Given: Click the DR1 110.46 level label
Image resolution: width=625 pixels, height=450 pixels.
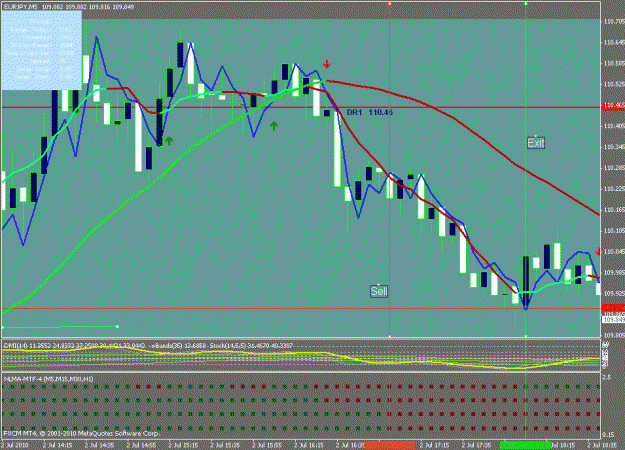Looking at the screenshot, I should 369,112.
